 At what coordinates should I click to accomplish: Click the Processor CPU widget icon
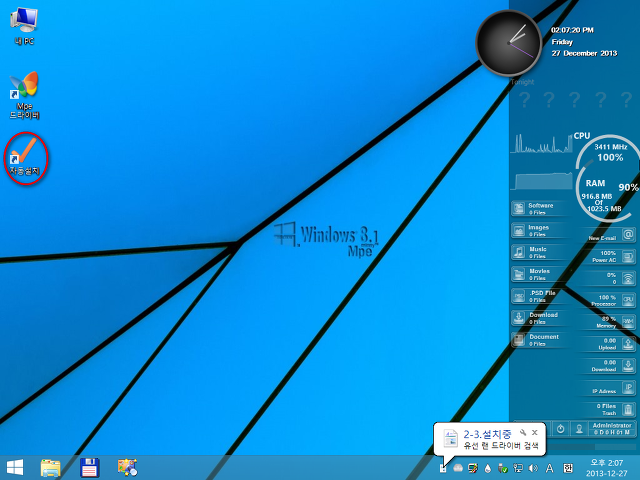629,300
